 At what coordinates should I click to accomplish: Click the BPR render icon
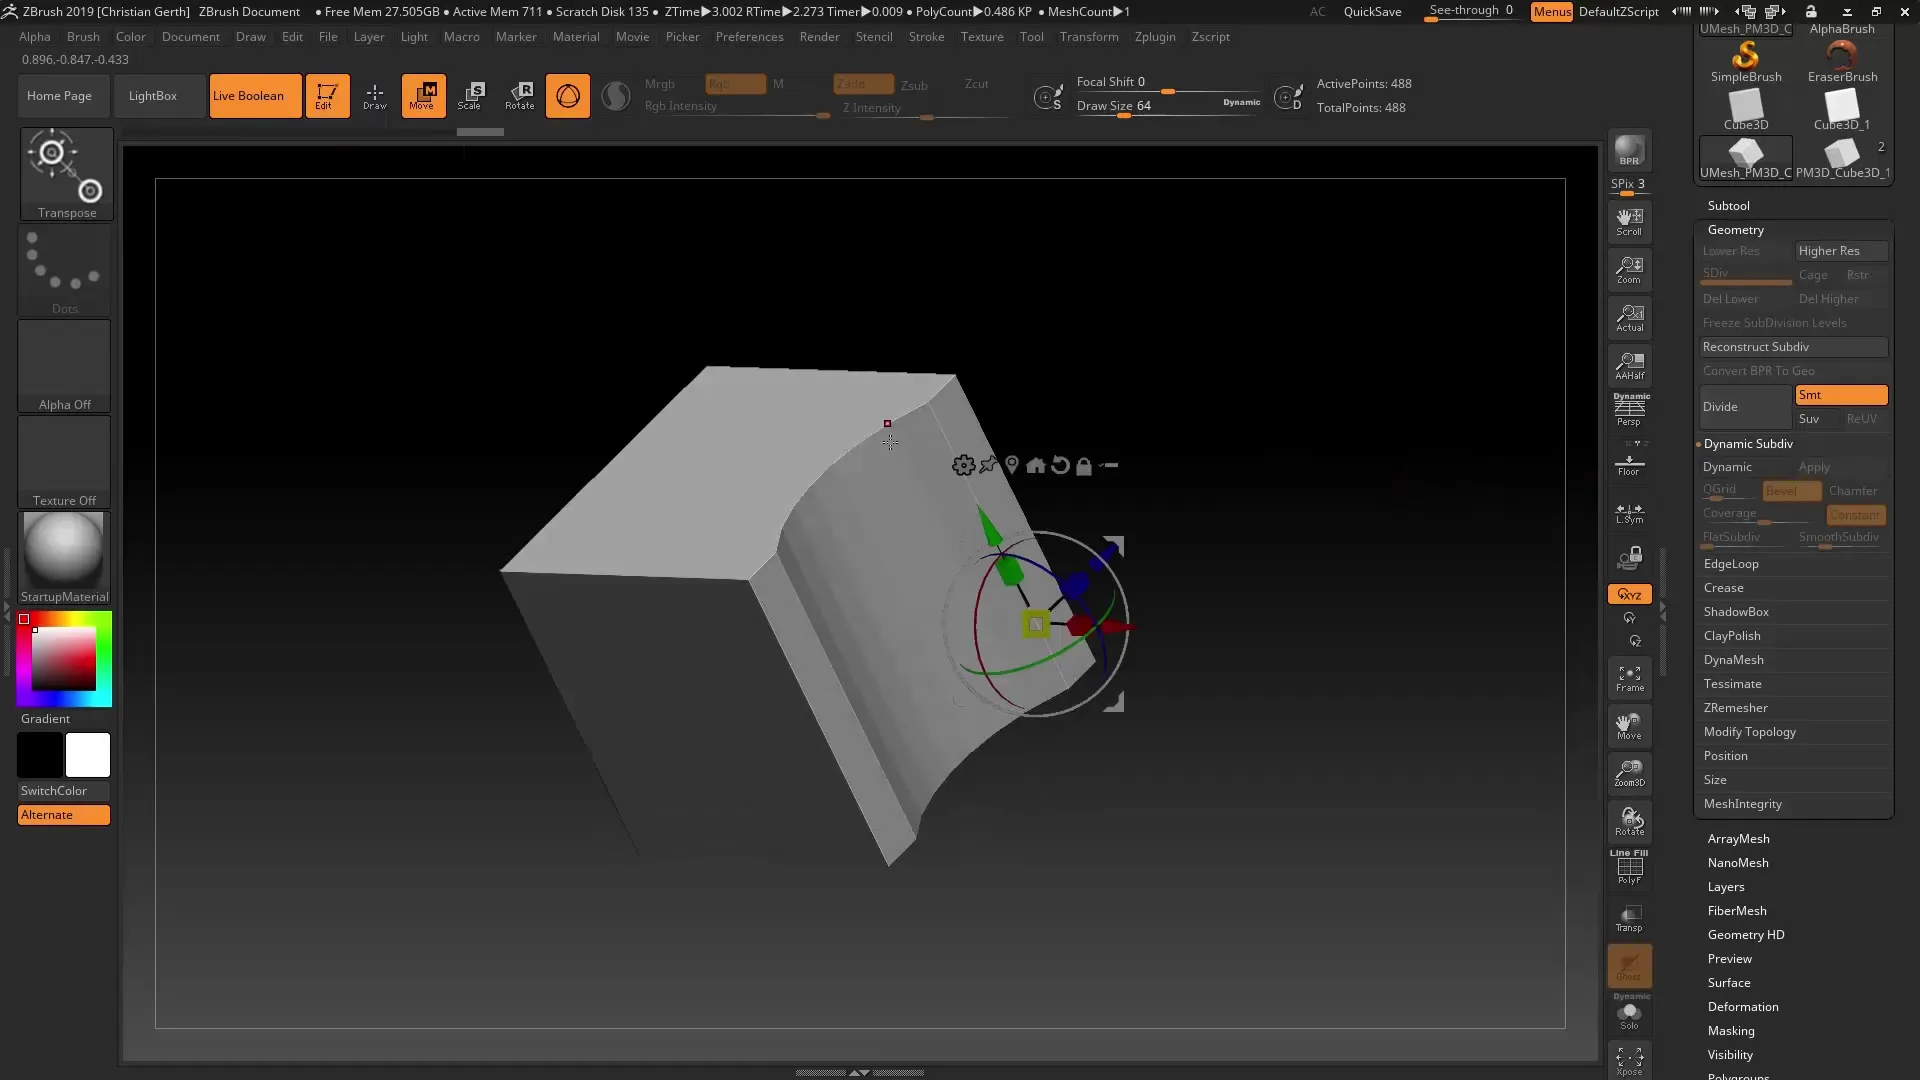[1629, 150]
